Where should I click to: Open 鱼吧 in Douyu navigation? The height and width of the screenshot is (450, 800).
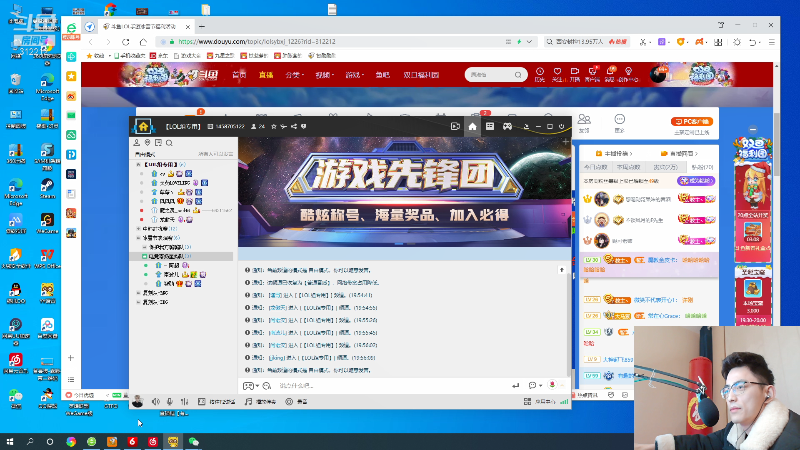click(x=383, y=75)
